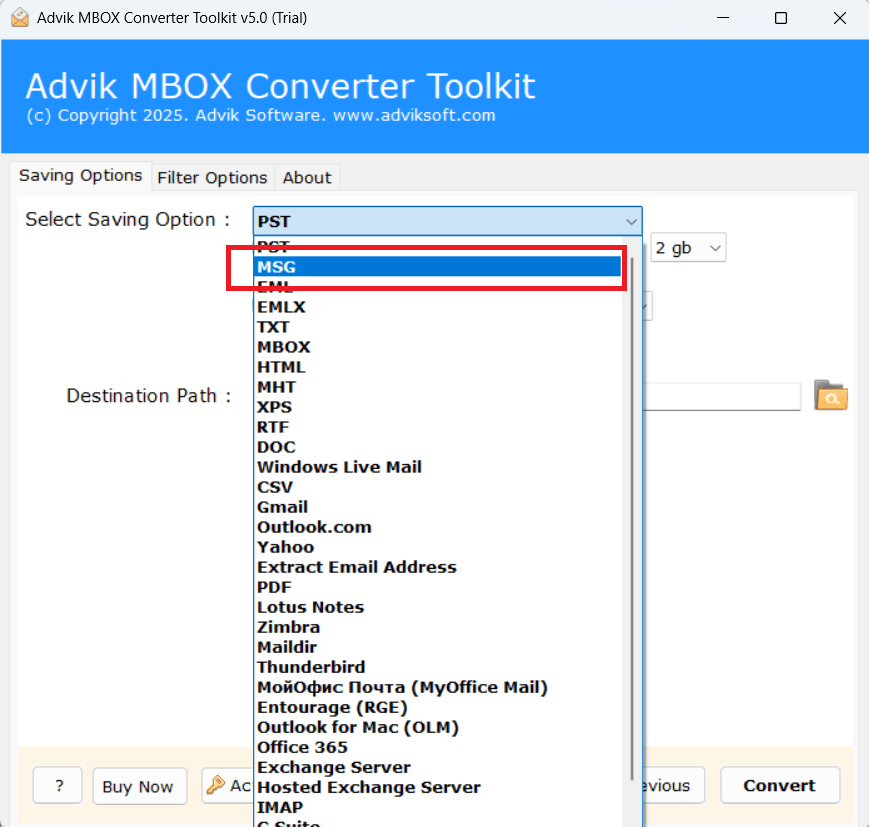The width and height of the screenshot is (869, 827).
Task: Select RTF format in the list
Action: (437, 427)
